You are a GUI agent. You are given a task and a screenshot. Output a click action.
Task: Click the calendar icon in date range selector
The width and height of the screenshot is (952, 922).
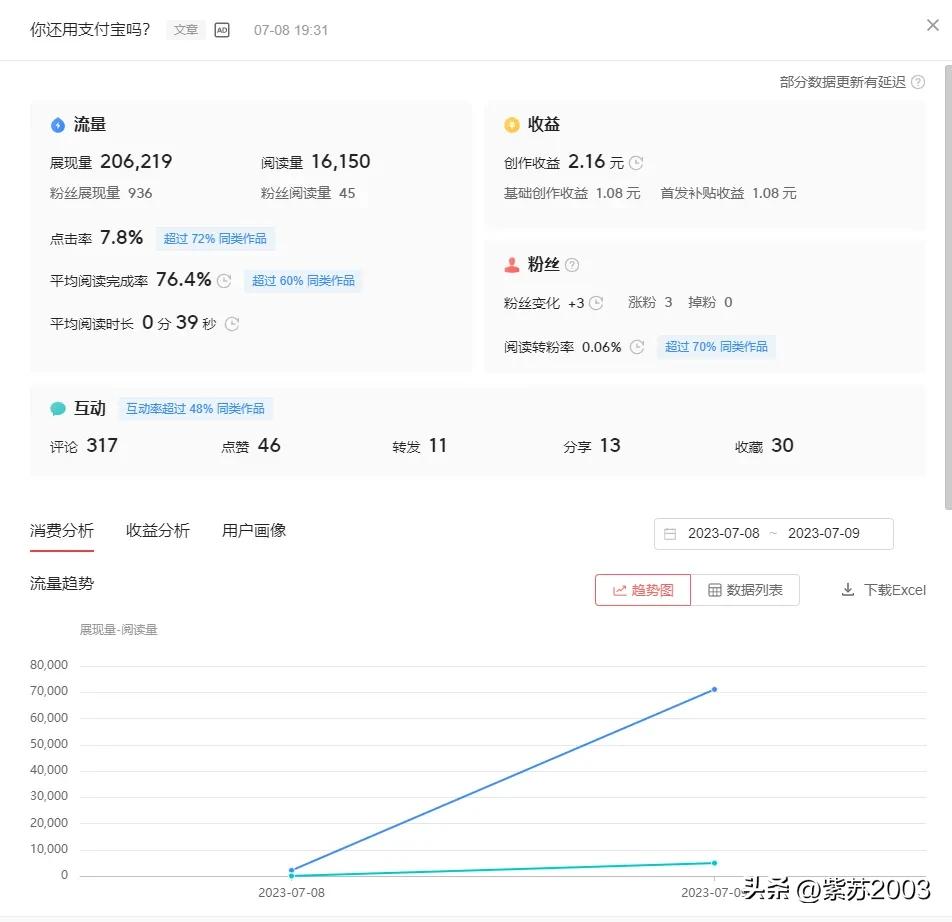669,533
